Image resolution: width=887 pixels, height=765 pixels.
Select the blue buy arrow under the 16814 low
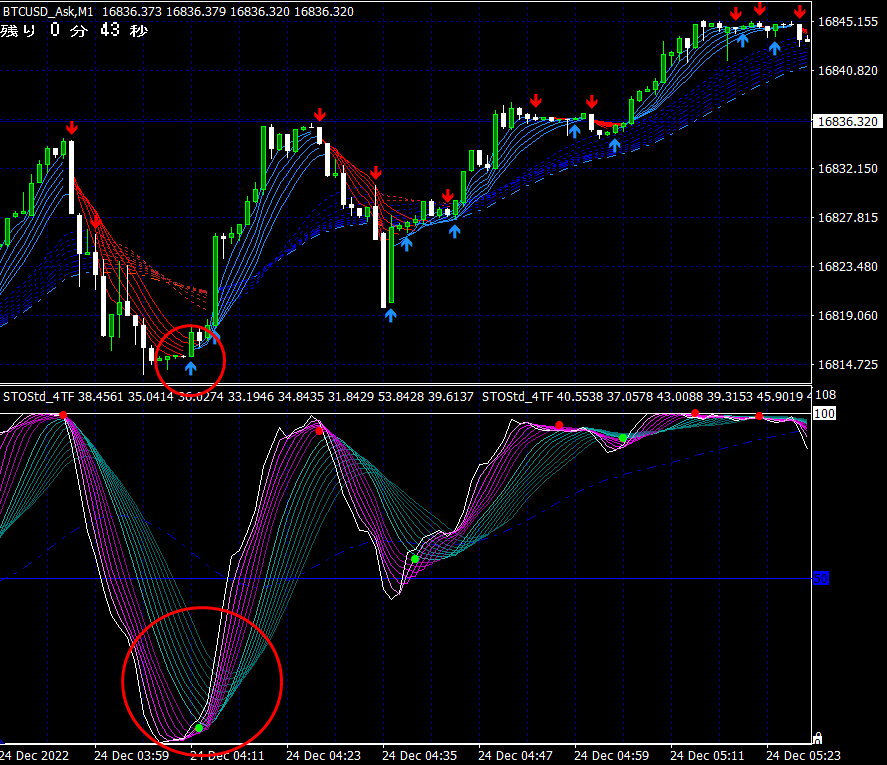click(x=191, y=368)
